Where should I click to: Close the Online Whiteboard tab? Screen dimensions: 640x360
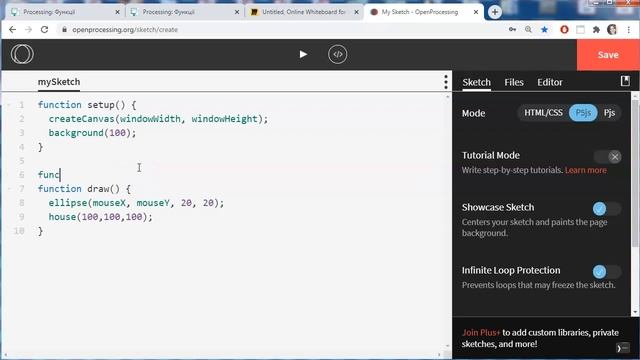pos(356,12)
